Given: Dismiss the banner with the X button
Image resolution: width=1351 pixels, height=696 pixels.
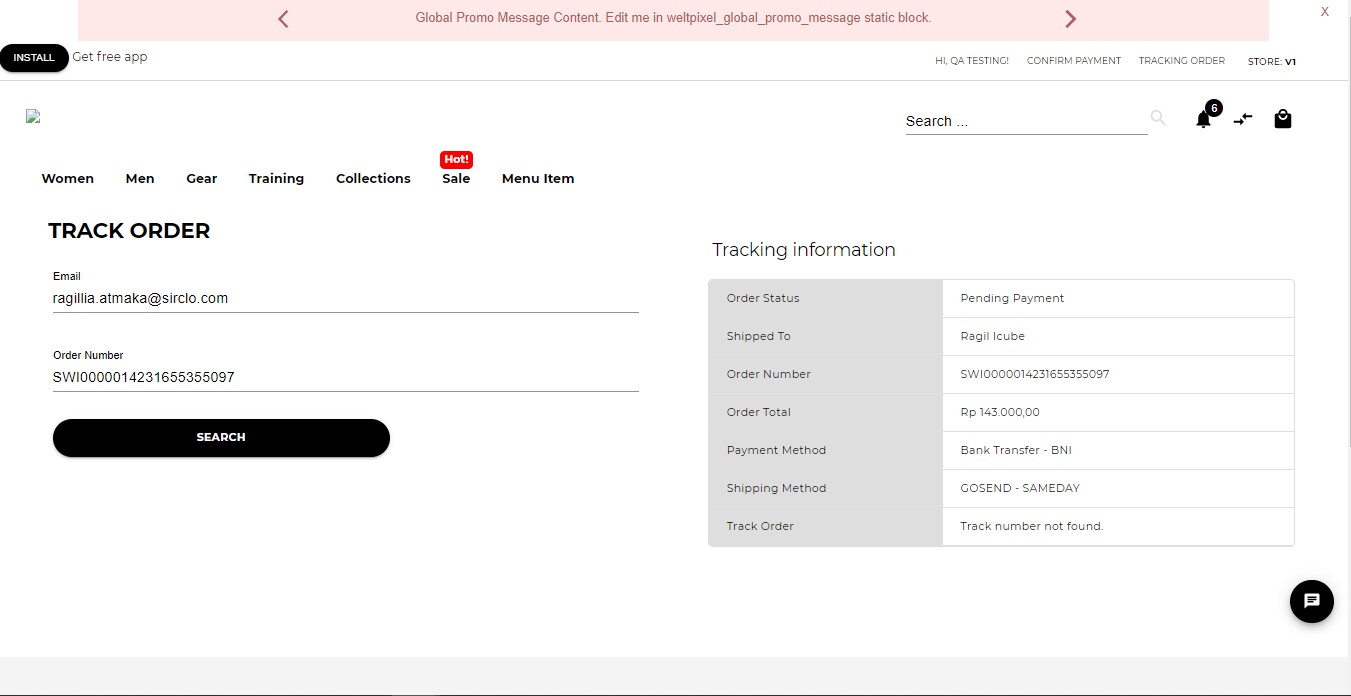Looking at the screenshot, I should [x=1325, y=11].
